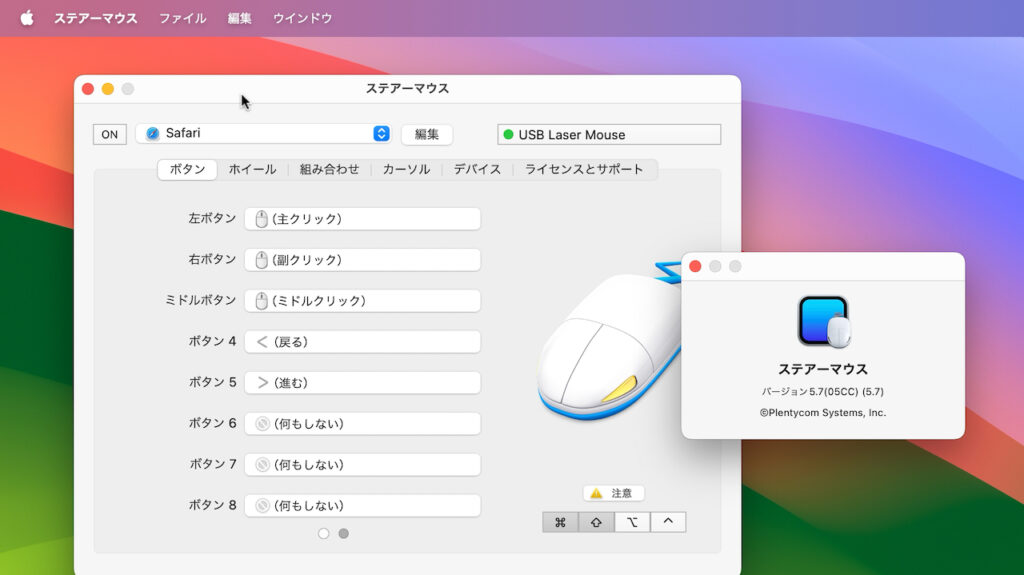Open the ボタン 6 assignment field
The width and height of the screenshot is (1024, 575).
(362, 423)
